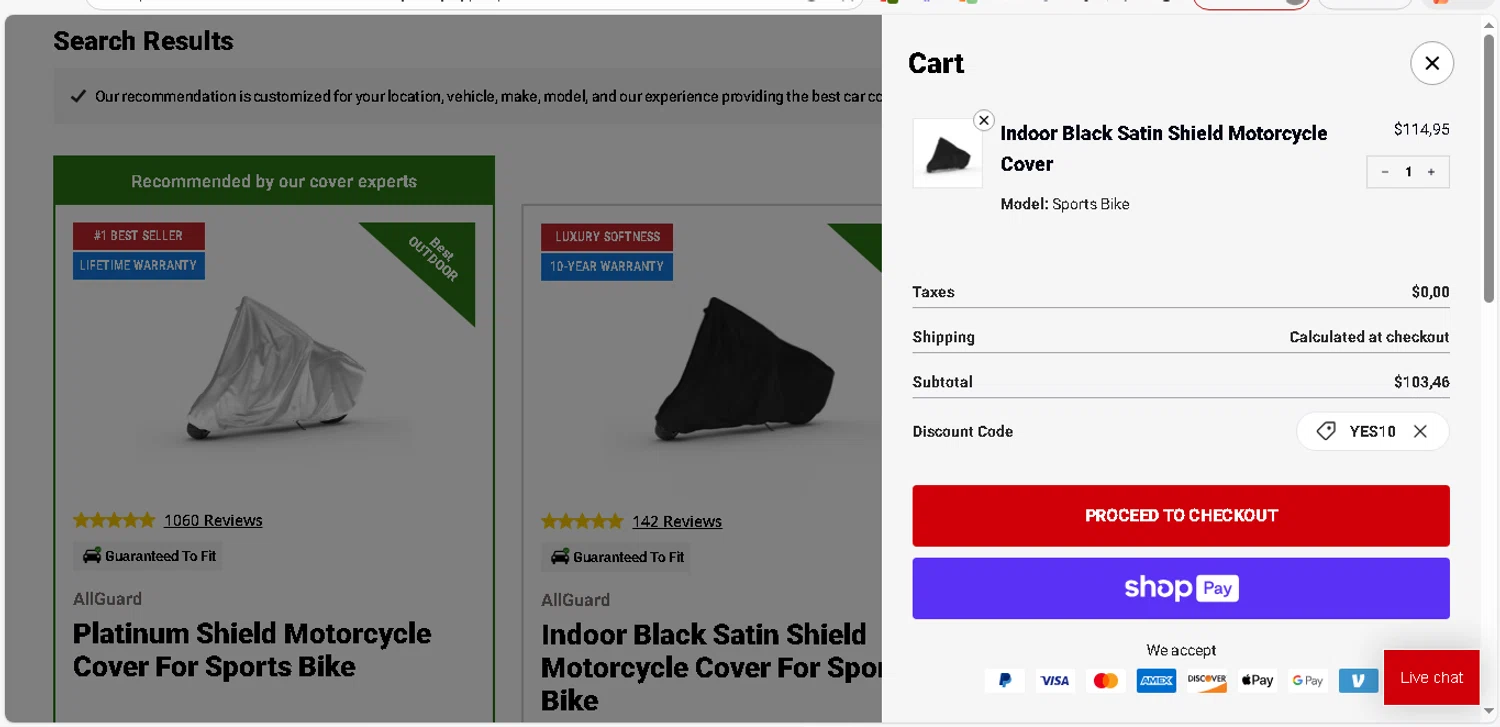Screen dimensions: 1500x727
Task: Click the Subtotal value $103,46
Action: (x=1421, y=382)
